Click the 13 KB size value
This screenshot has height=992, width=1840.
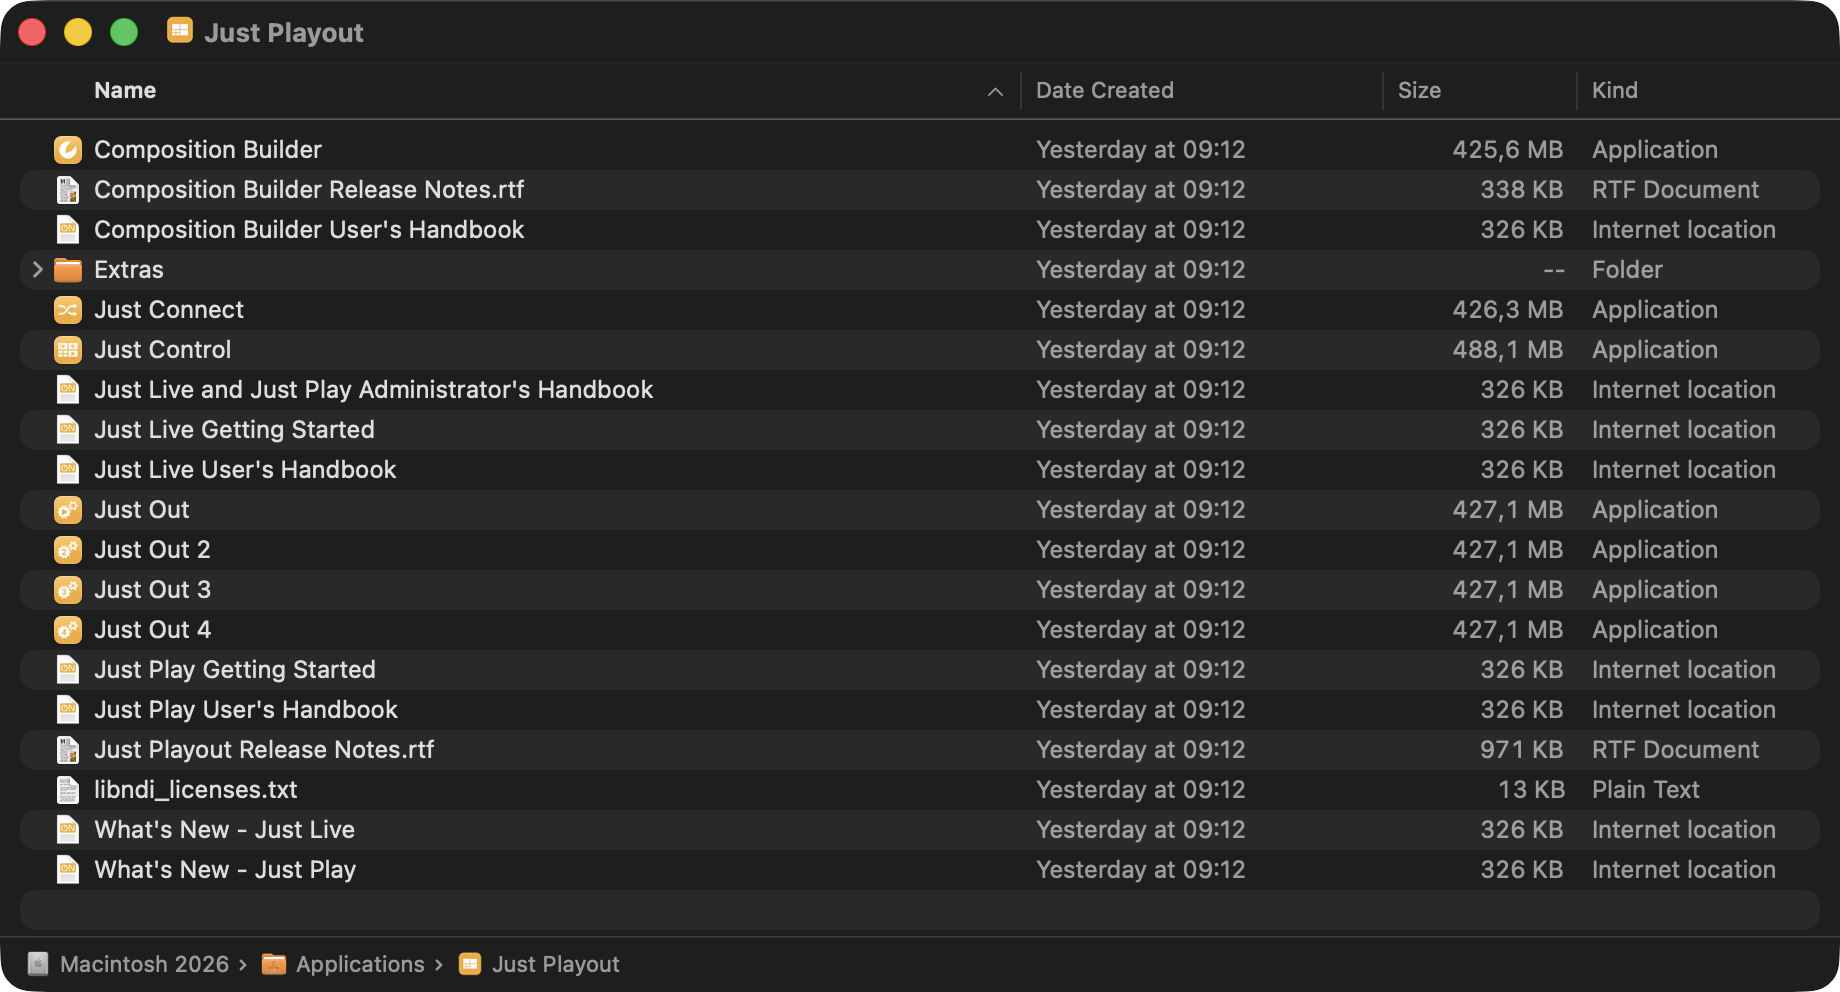tap(1531, 790)
